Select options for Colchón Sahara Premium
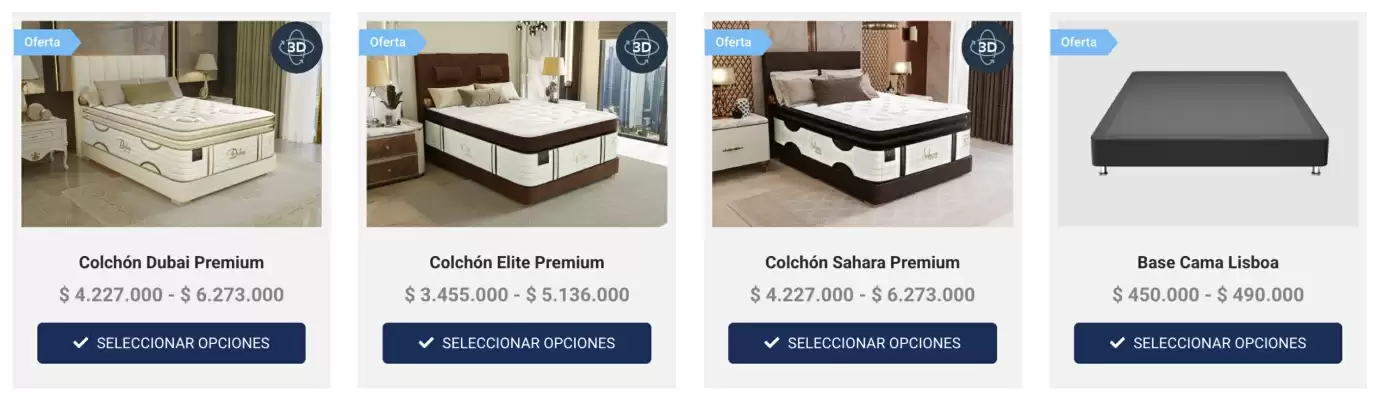This screenshot has height=400, width=1376. pyautogui.click(x=862, y=343)
